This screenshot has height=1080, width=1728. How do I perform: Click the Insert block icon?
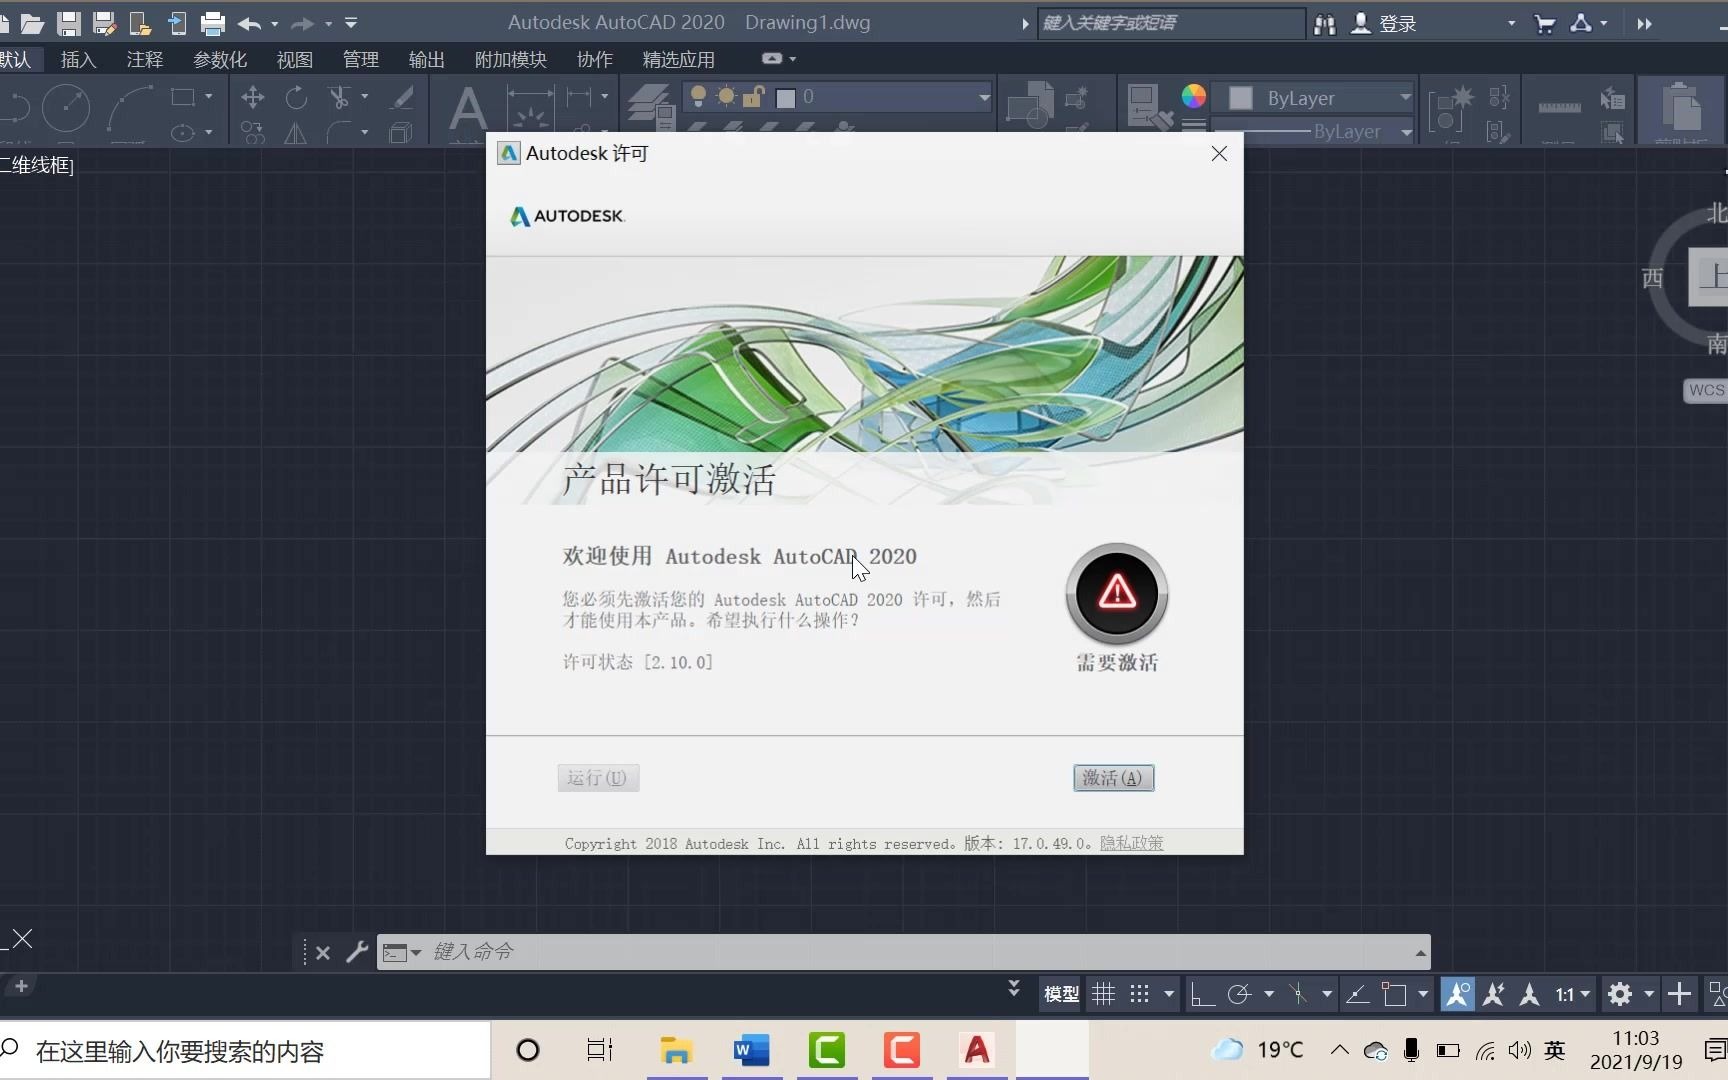click(1030, 106)
